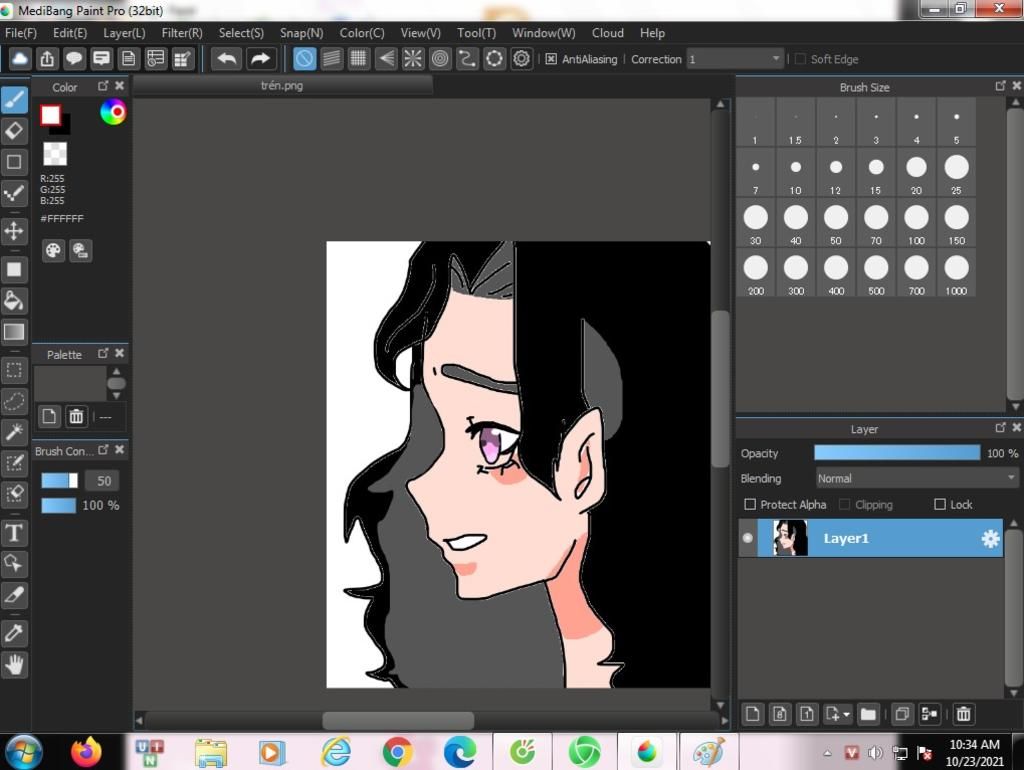Select the Move tool
Screen dimensions: 1024x770
tap(14, 231)
